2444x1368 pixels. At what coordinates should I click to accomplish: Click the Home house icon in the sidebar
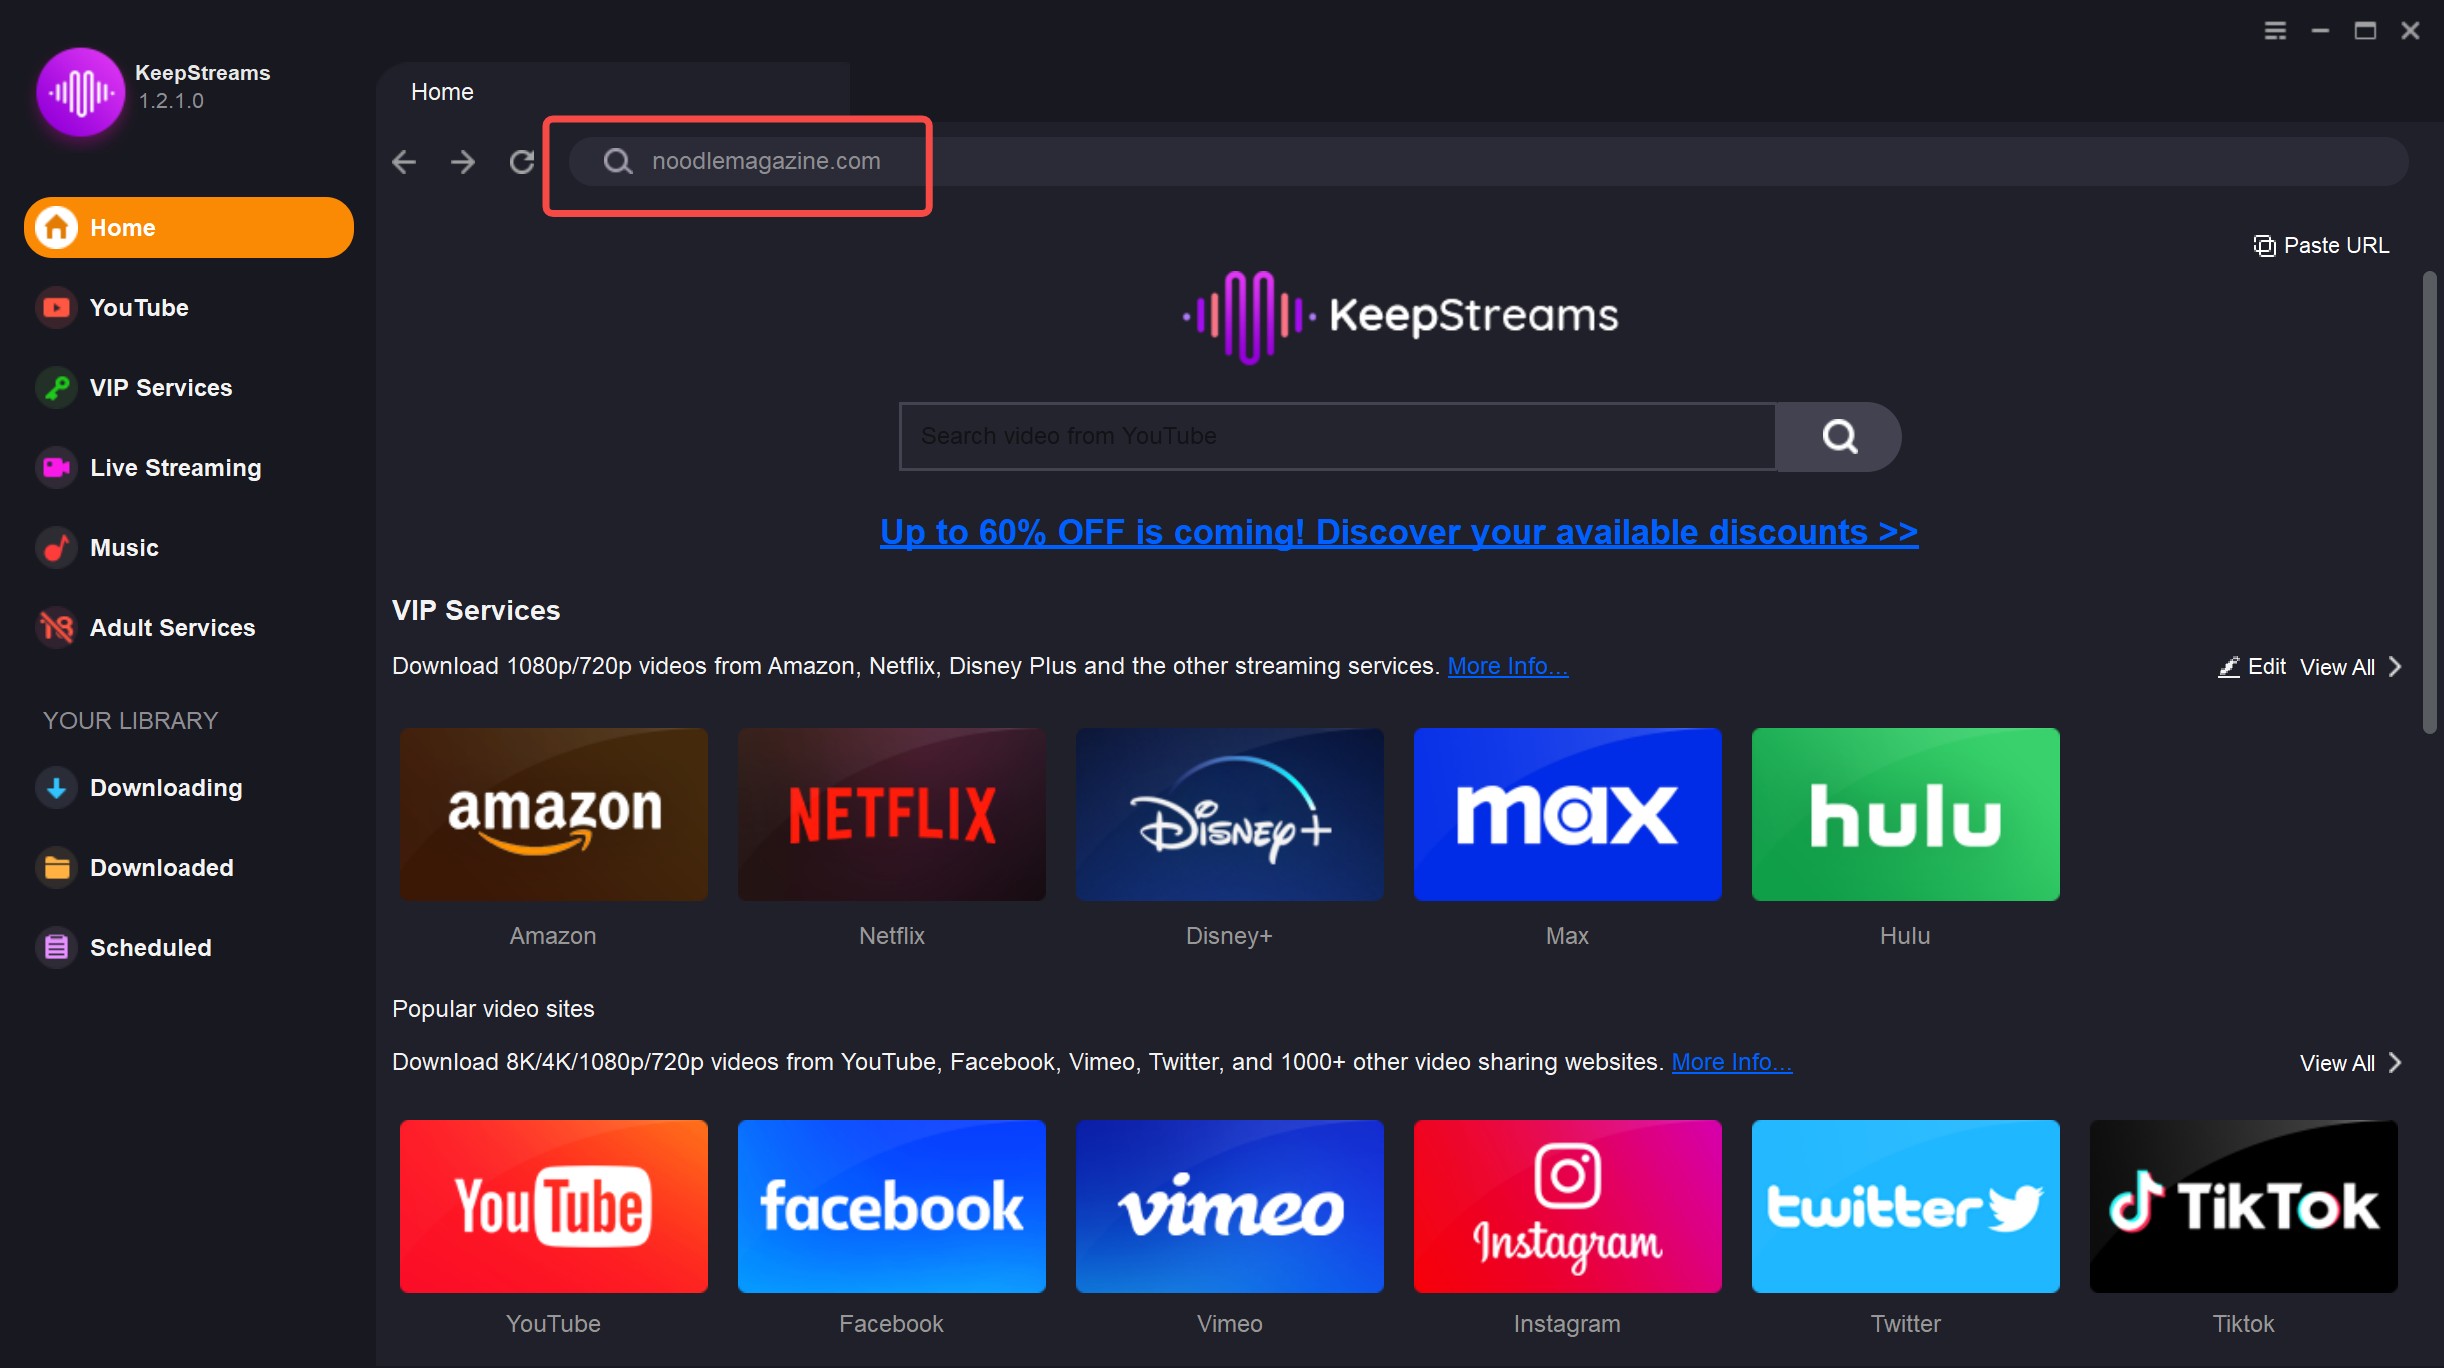pos(57,227)
